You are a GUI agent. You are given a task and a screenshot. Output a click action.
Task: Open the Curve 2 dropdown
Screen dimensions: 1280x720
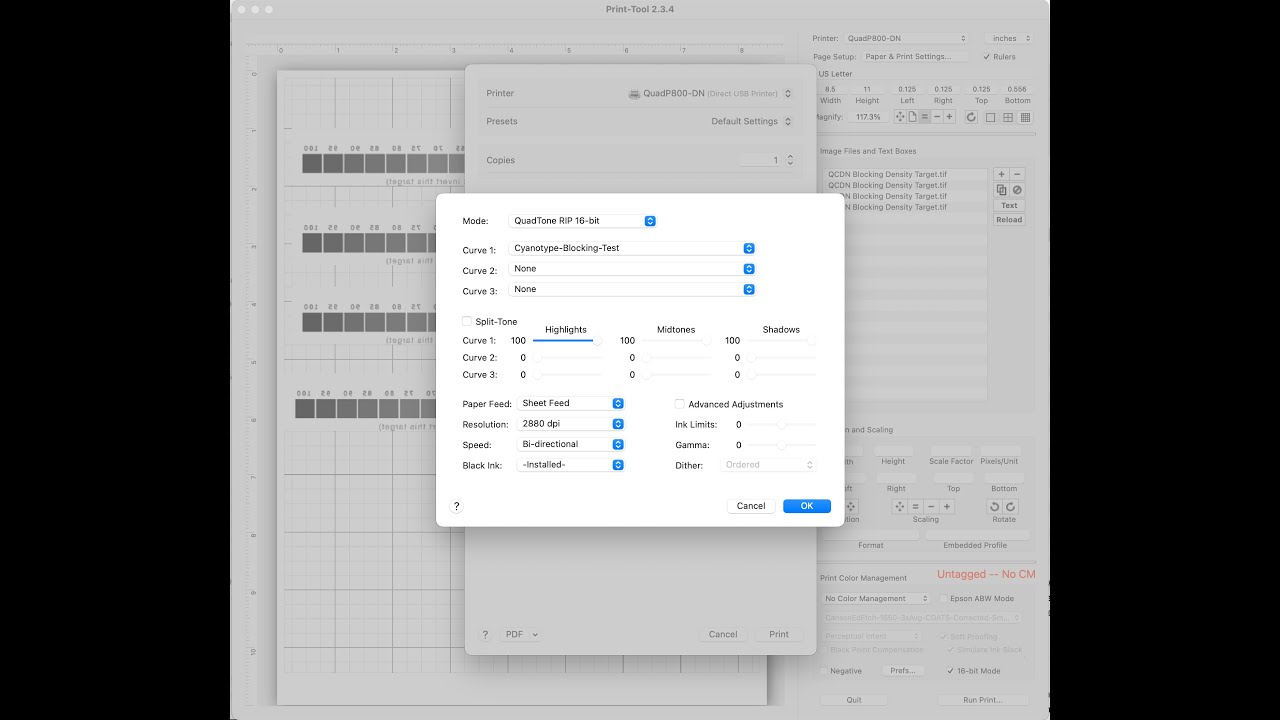632,269
